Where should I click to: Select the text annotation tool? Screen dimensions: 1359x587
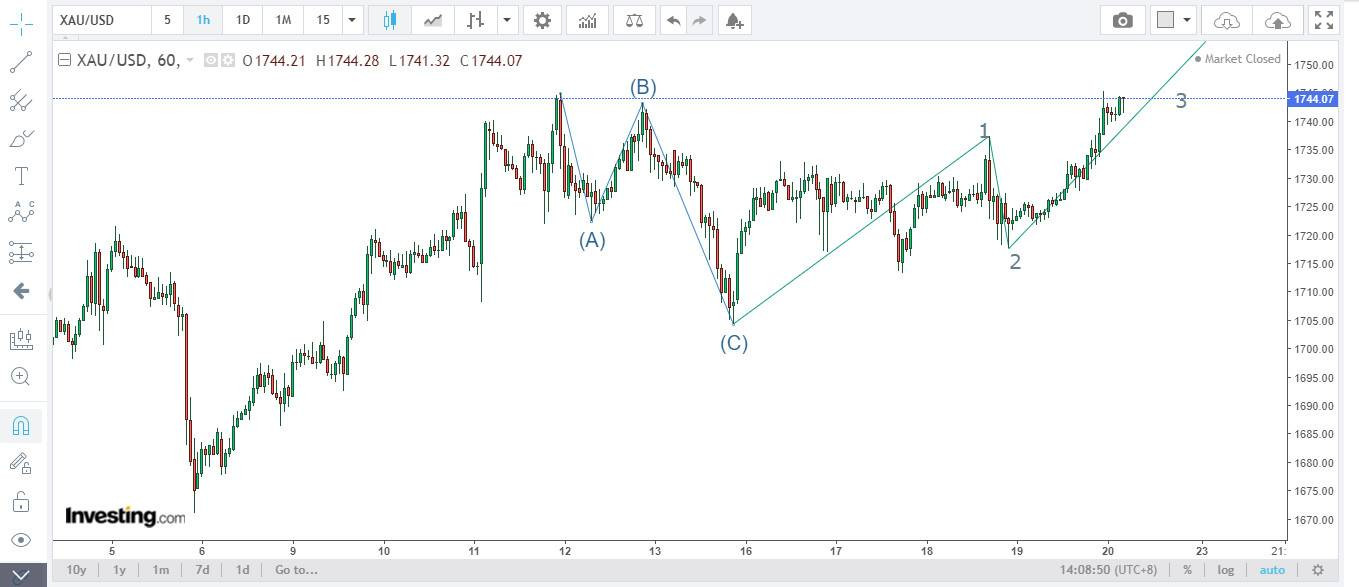point(21,177)
